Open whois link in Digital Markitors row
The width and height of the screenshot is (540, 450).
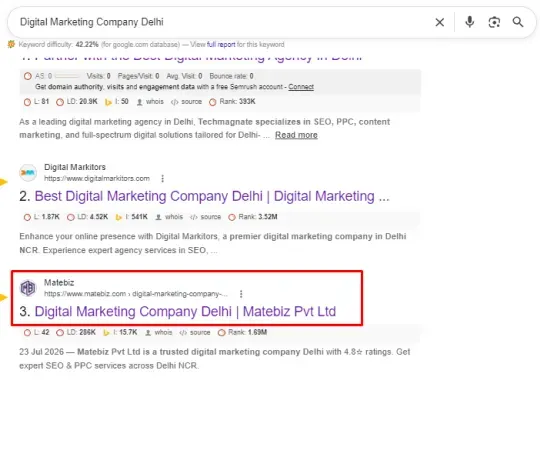pos(169,217)
